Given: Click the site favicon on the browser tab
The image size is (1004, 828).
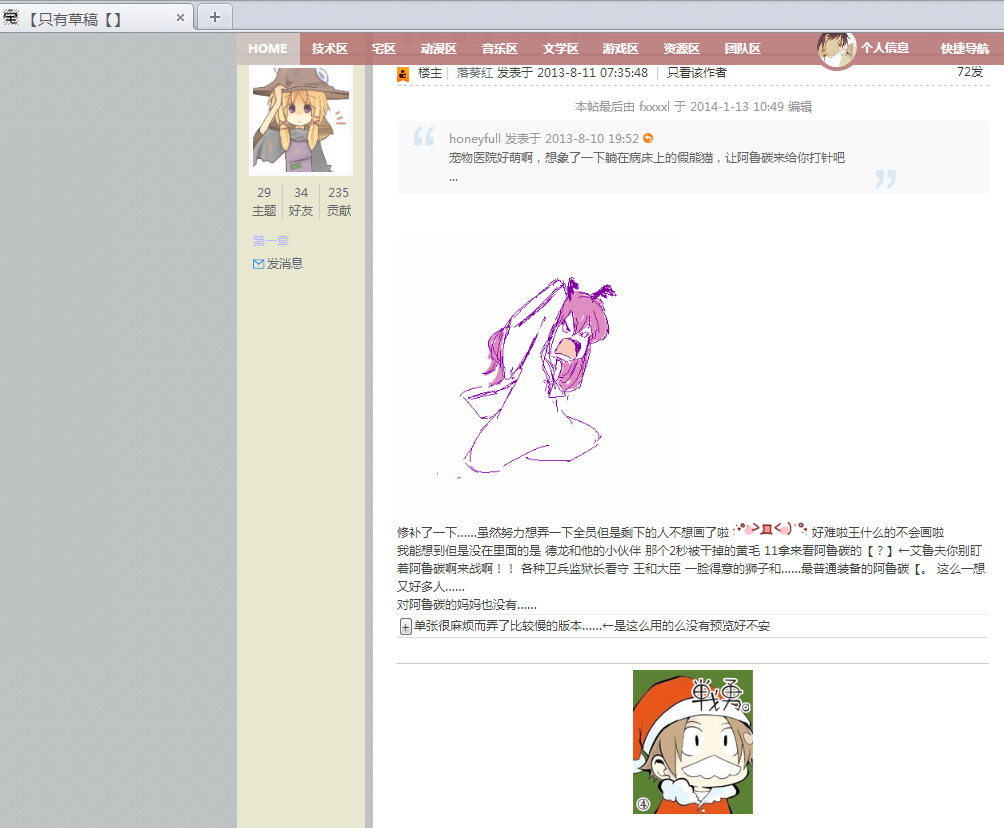Looking at the screenshot, I should [x=11, y=17].
